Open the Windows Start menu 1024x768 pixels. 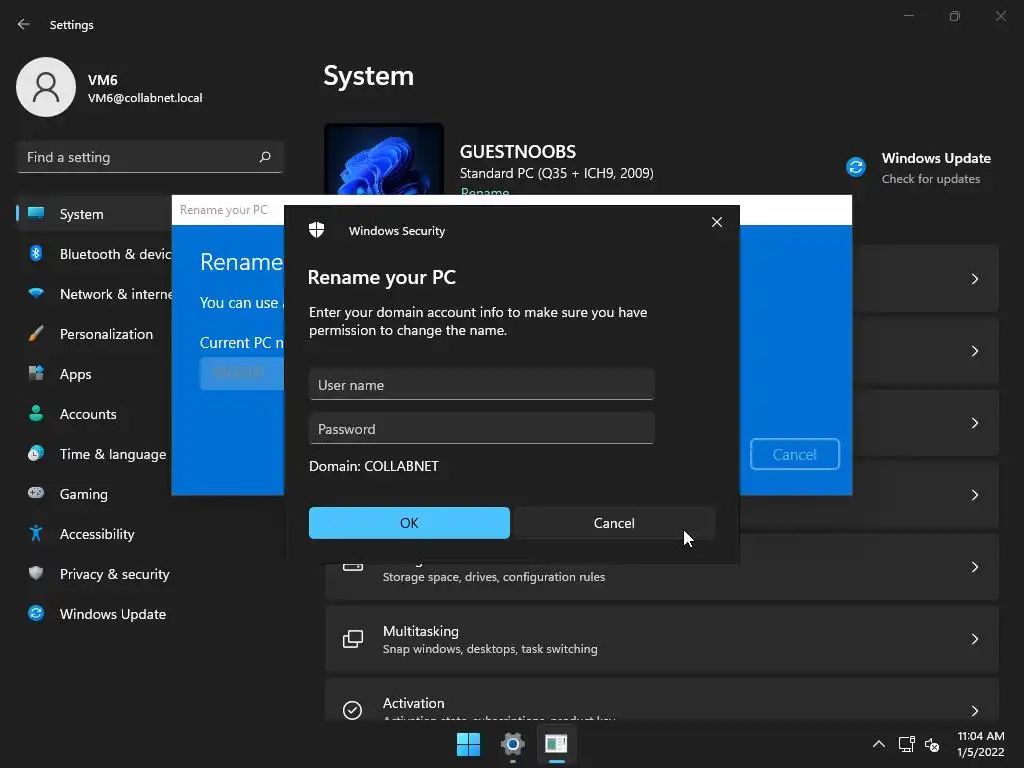point(468,744)
